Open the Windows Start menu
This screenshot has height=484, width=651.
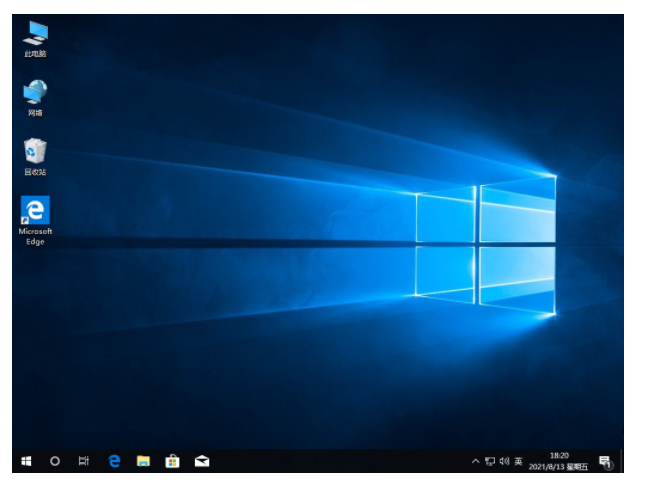point(26,461)
